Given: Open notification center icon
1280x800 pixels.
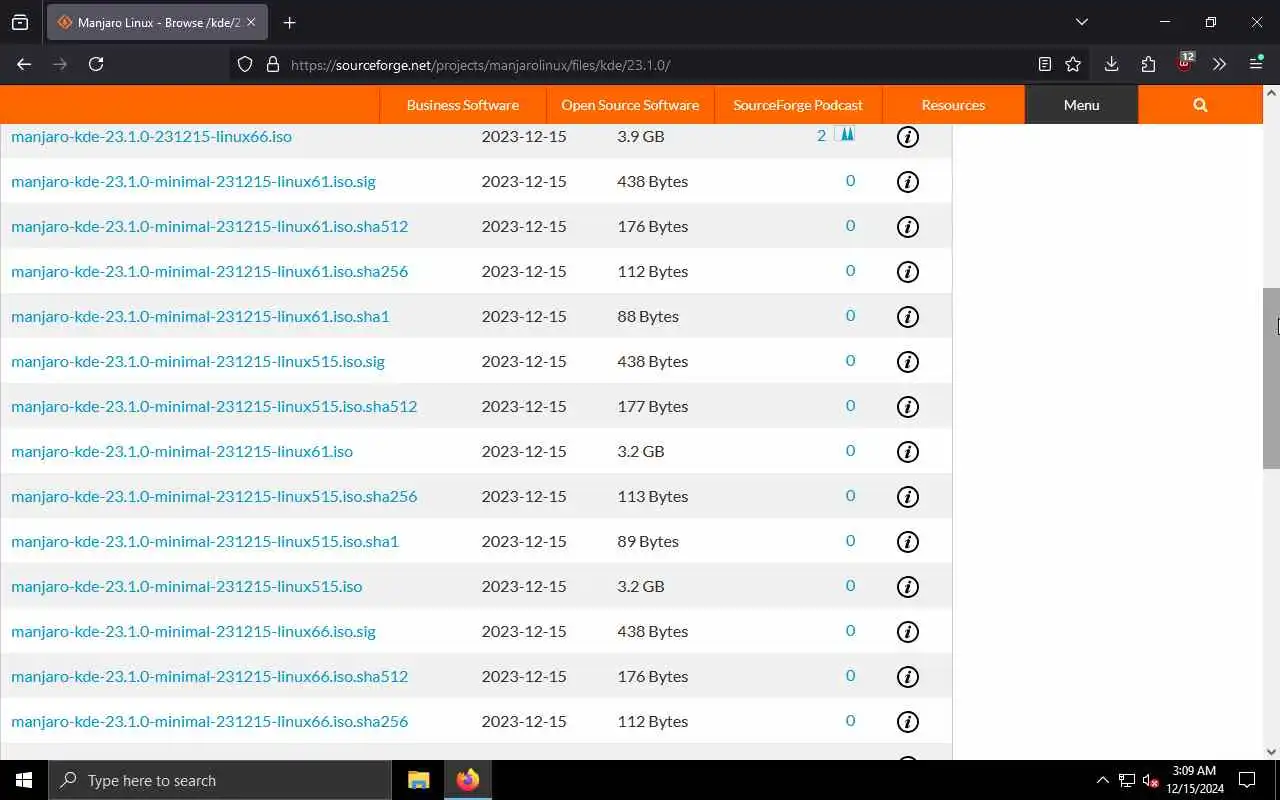Looking at the screenshot, I should point(1247,780).
